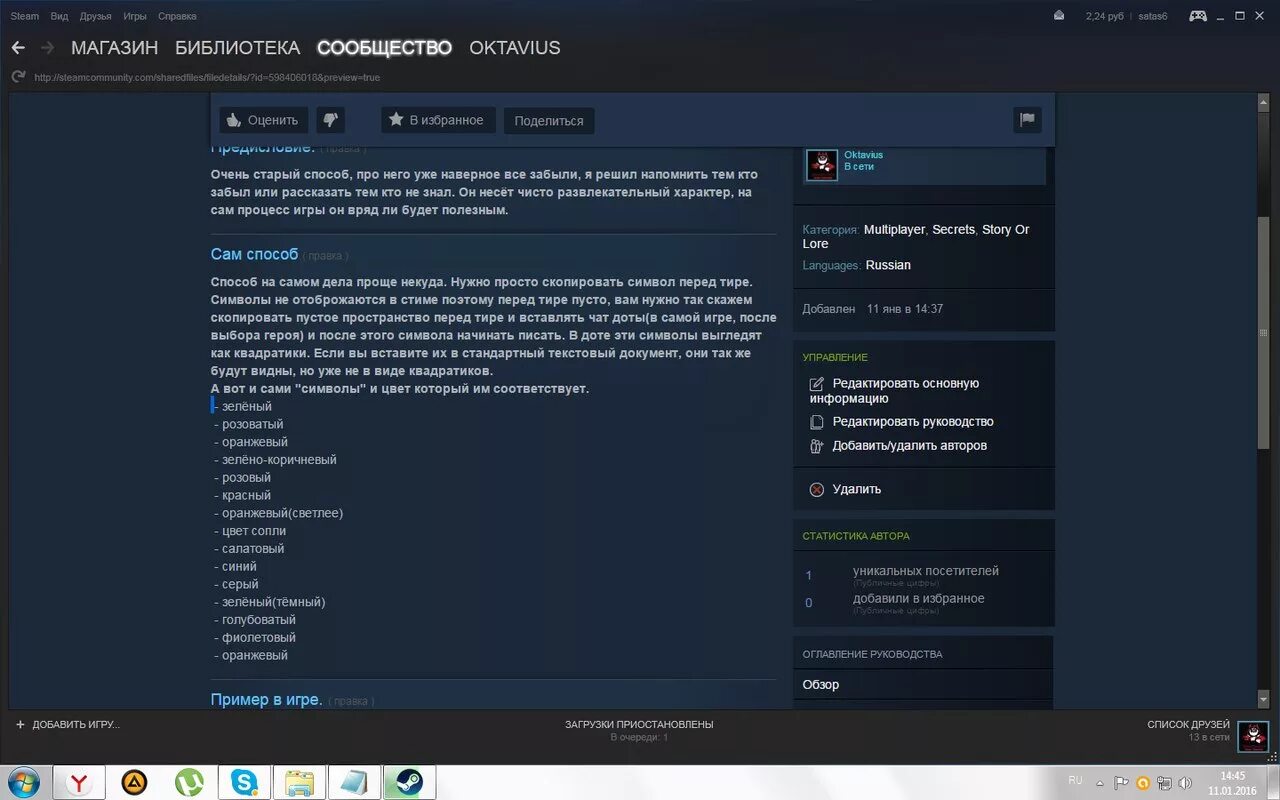Viewport: 1280px width, 800px height.
Task: Click the thumbs-down rating button
Action: coord(331,120)
